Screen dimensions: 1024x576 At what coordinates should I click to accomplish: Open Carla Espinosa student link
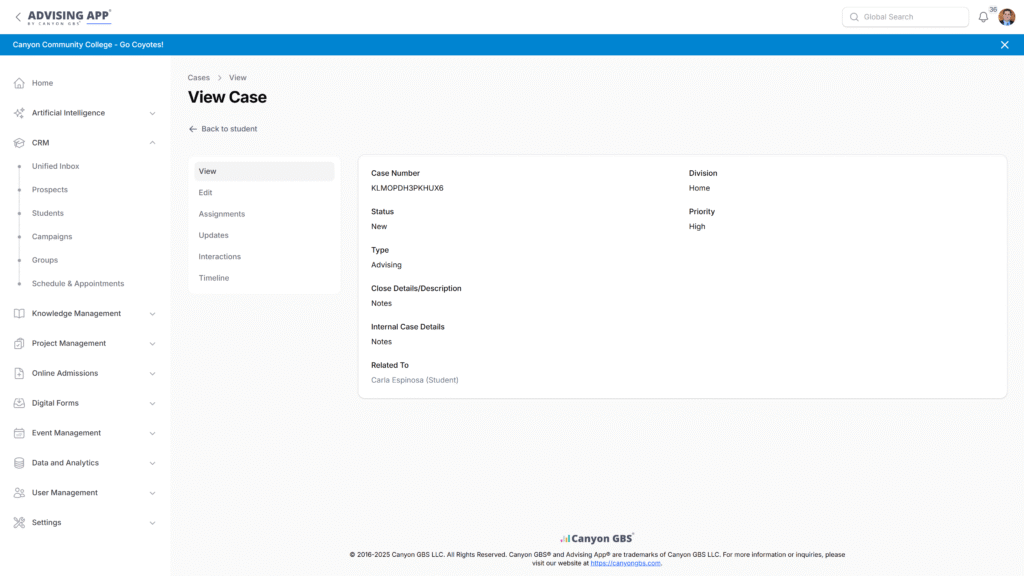[414, 380]
